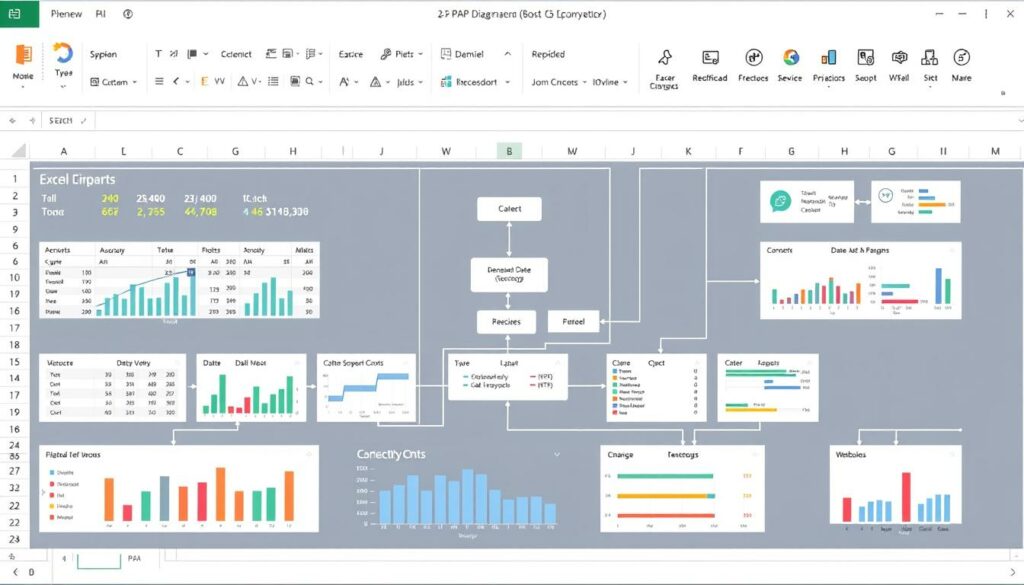The image size is (1024, 585).
Task: Click the WFall icon
Action: [900, 57]
